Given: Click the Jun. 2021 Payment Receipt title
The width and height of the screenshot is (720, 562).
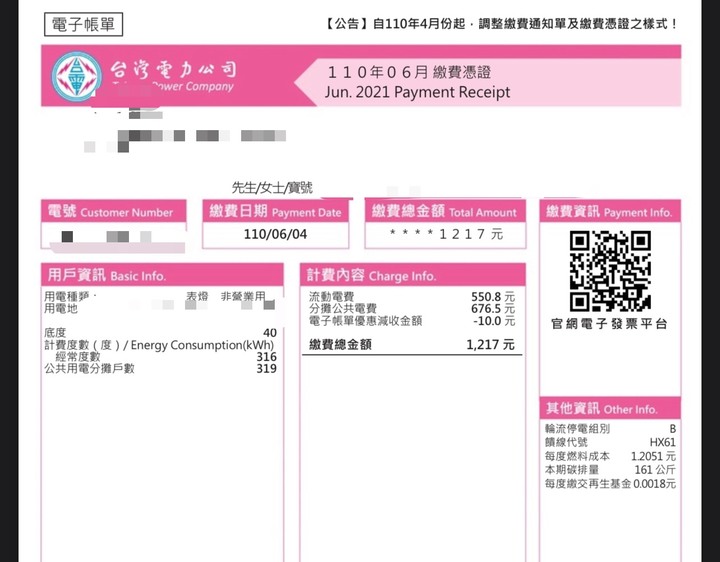Looking at the screenshot, I should (417, 92).
